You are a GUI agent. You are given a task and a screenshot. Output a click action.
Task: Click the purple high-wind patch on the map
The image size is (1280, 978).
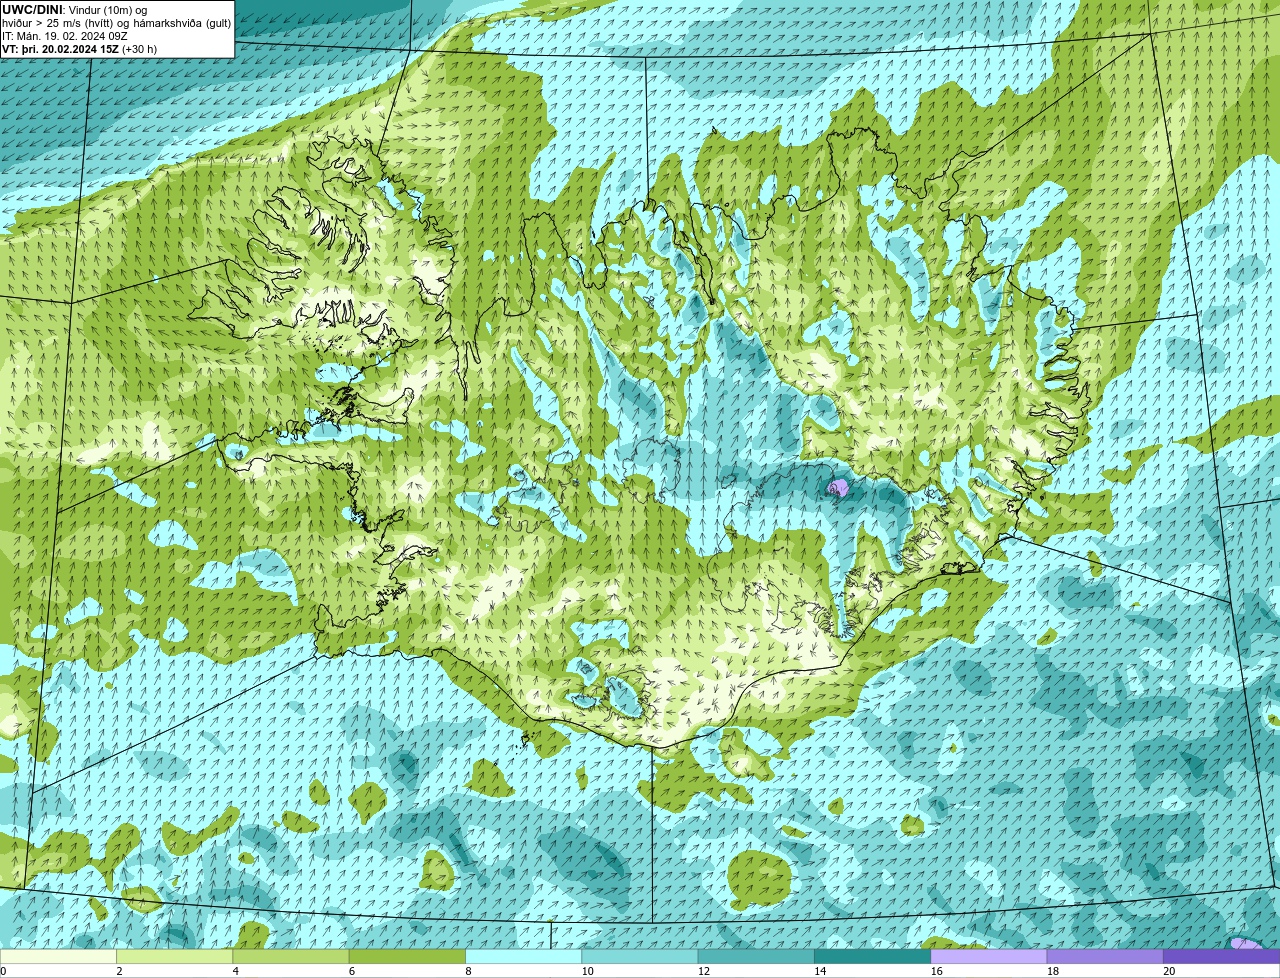(838, 488)
